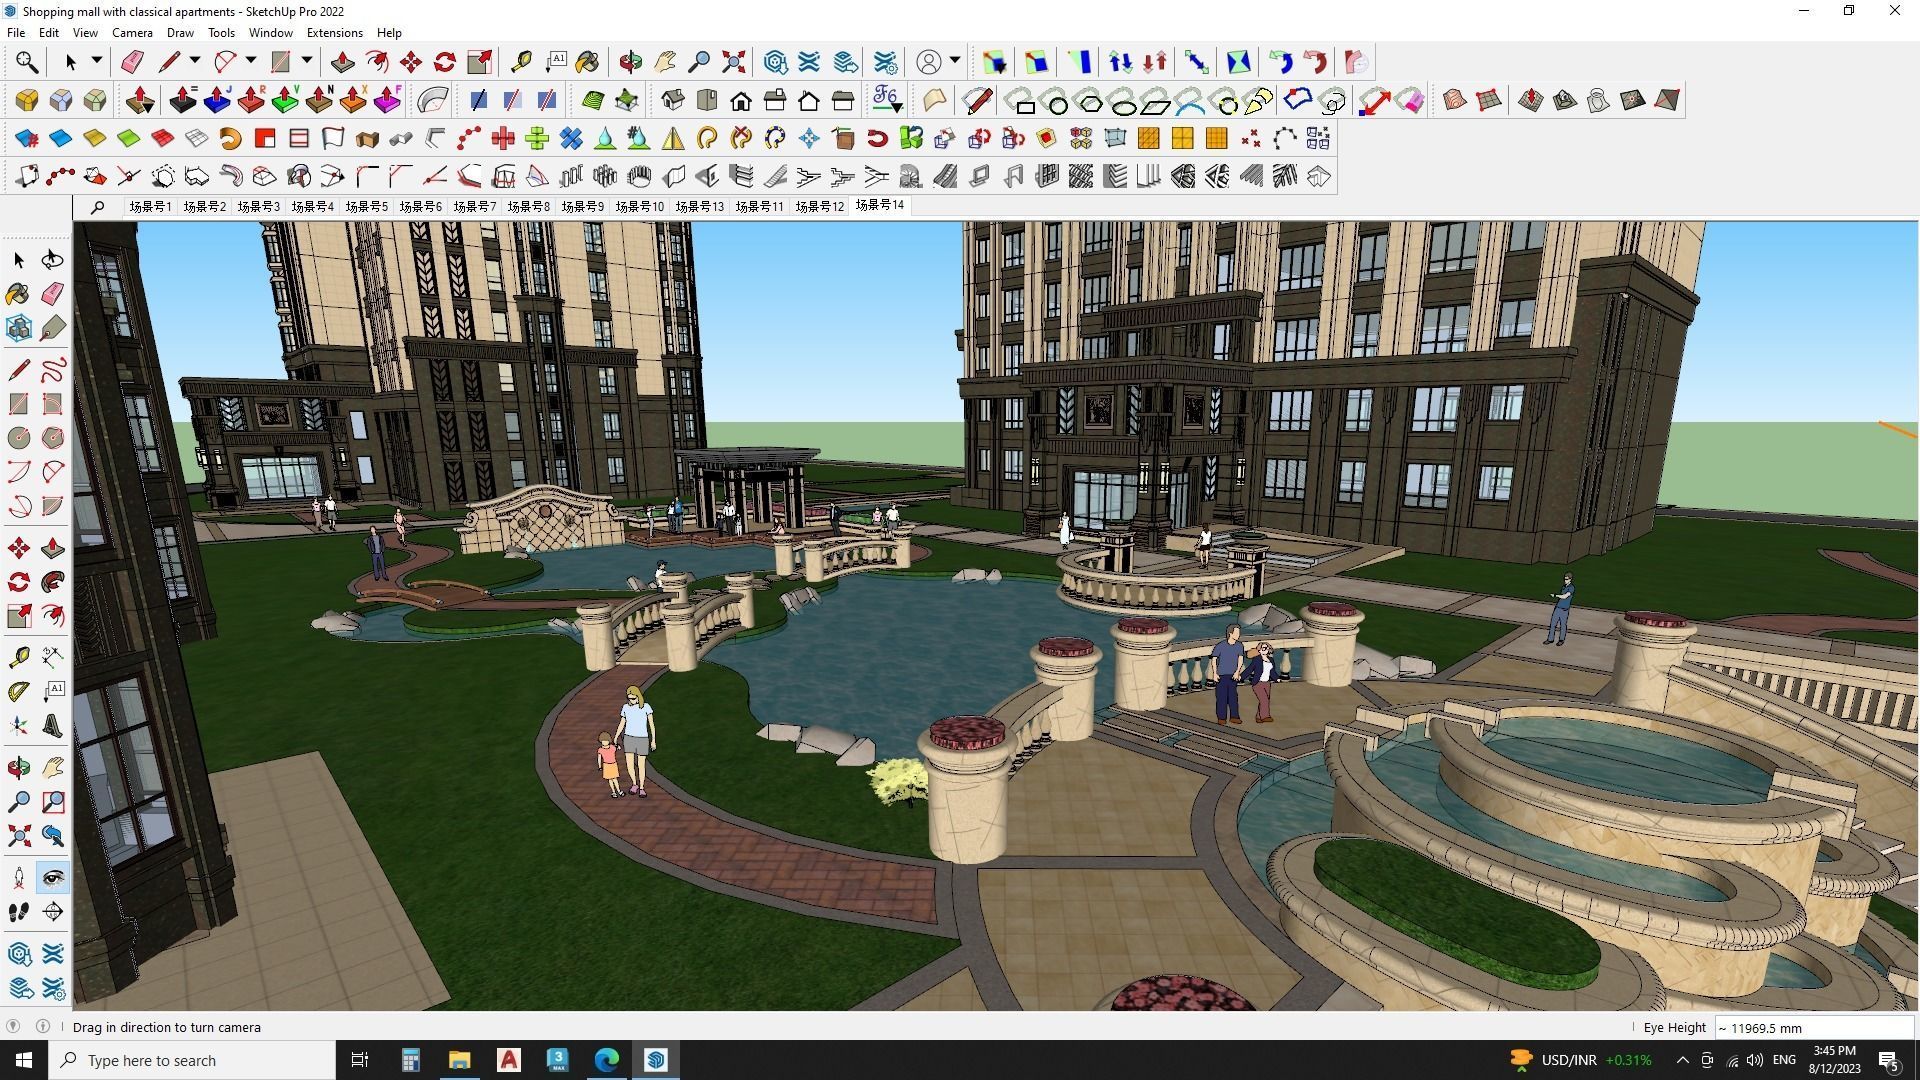Expand the Rectangle tool dropdown arrow
Viewport: 1920px width, 1080px height.
pos(307,61)
